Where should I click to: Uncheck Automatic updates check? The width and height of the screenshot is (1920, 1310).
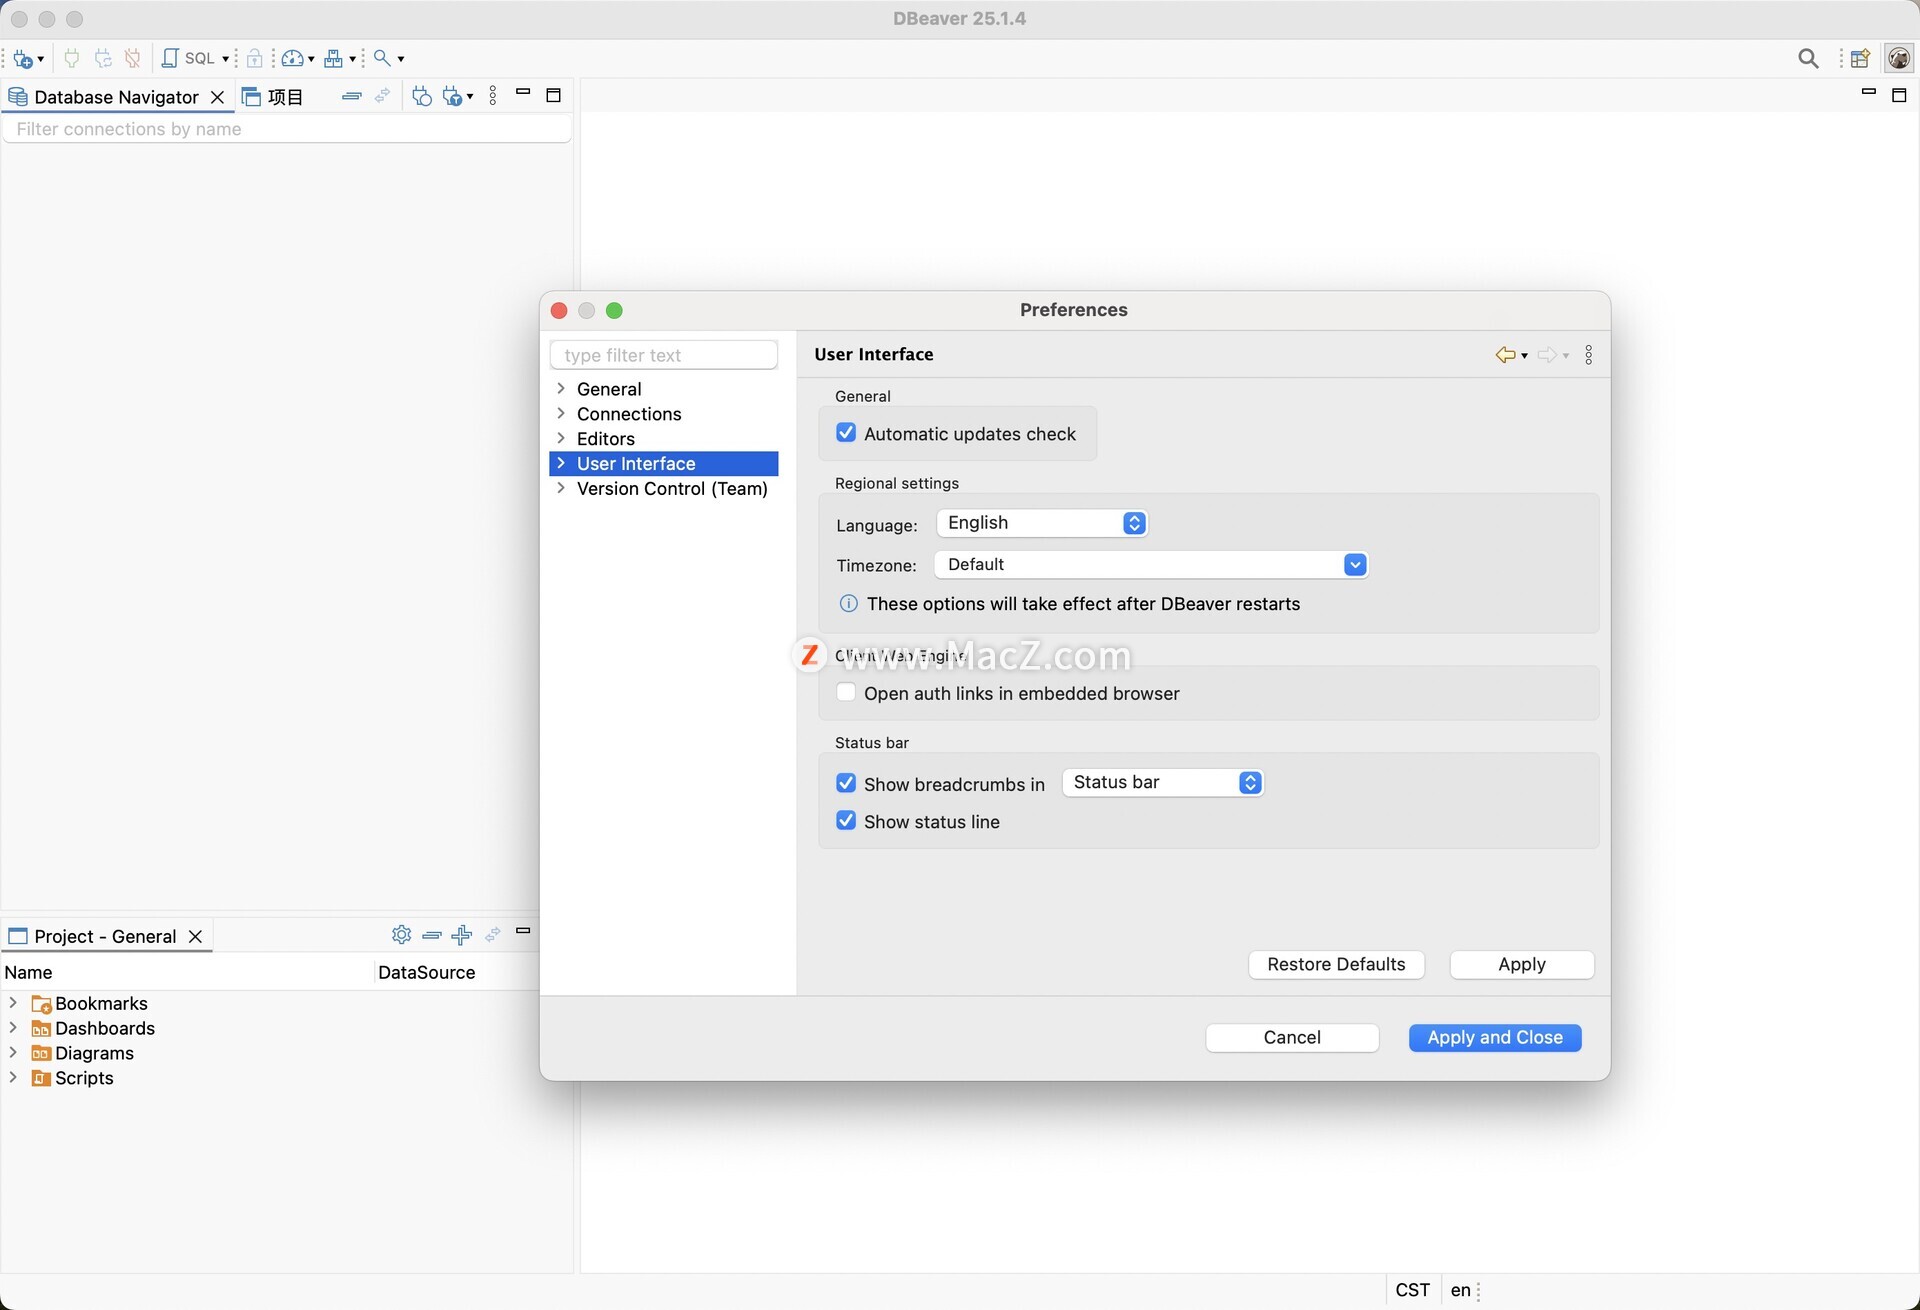tap(846, 433)
